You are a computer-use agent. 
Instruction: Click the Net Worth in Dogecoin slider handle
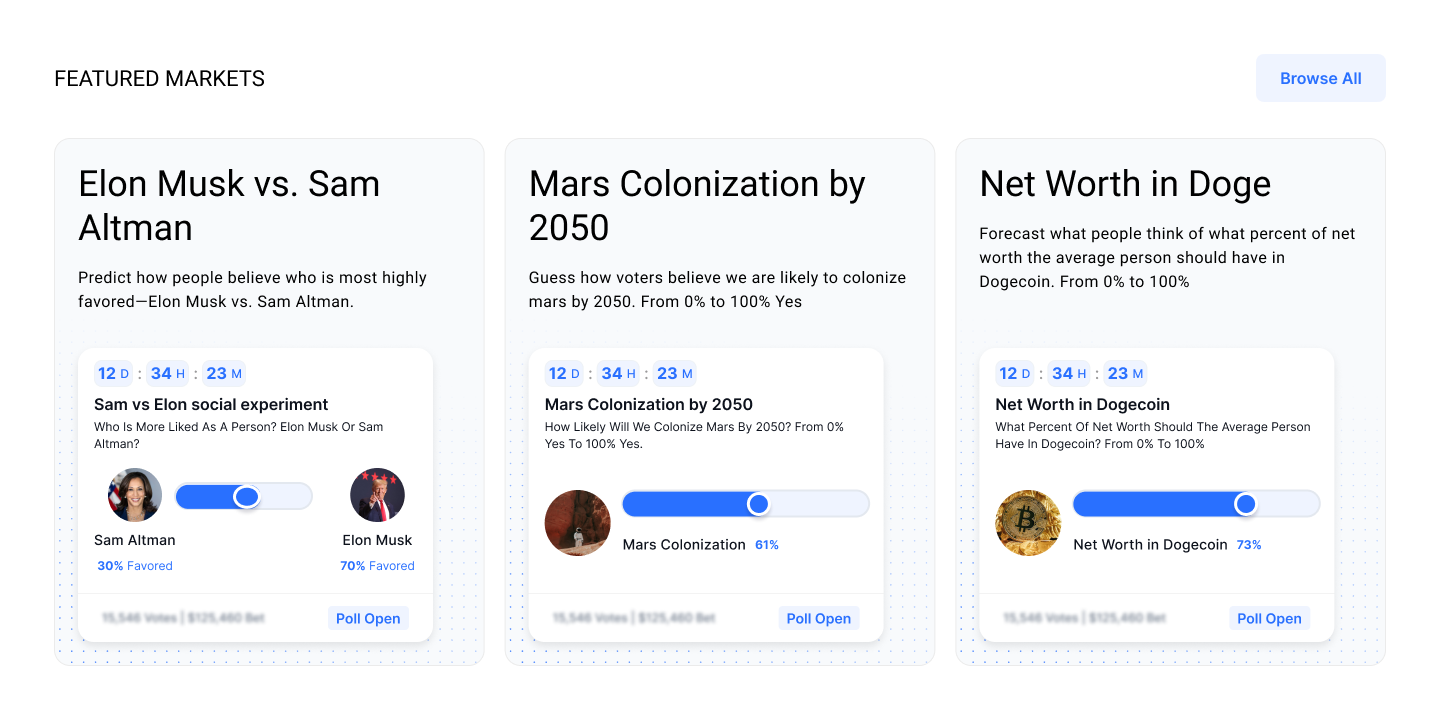coord(1245,504)
